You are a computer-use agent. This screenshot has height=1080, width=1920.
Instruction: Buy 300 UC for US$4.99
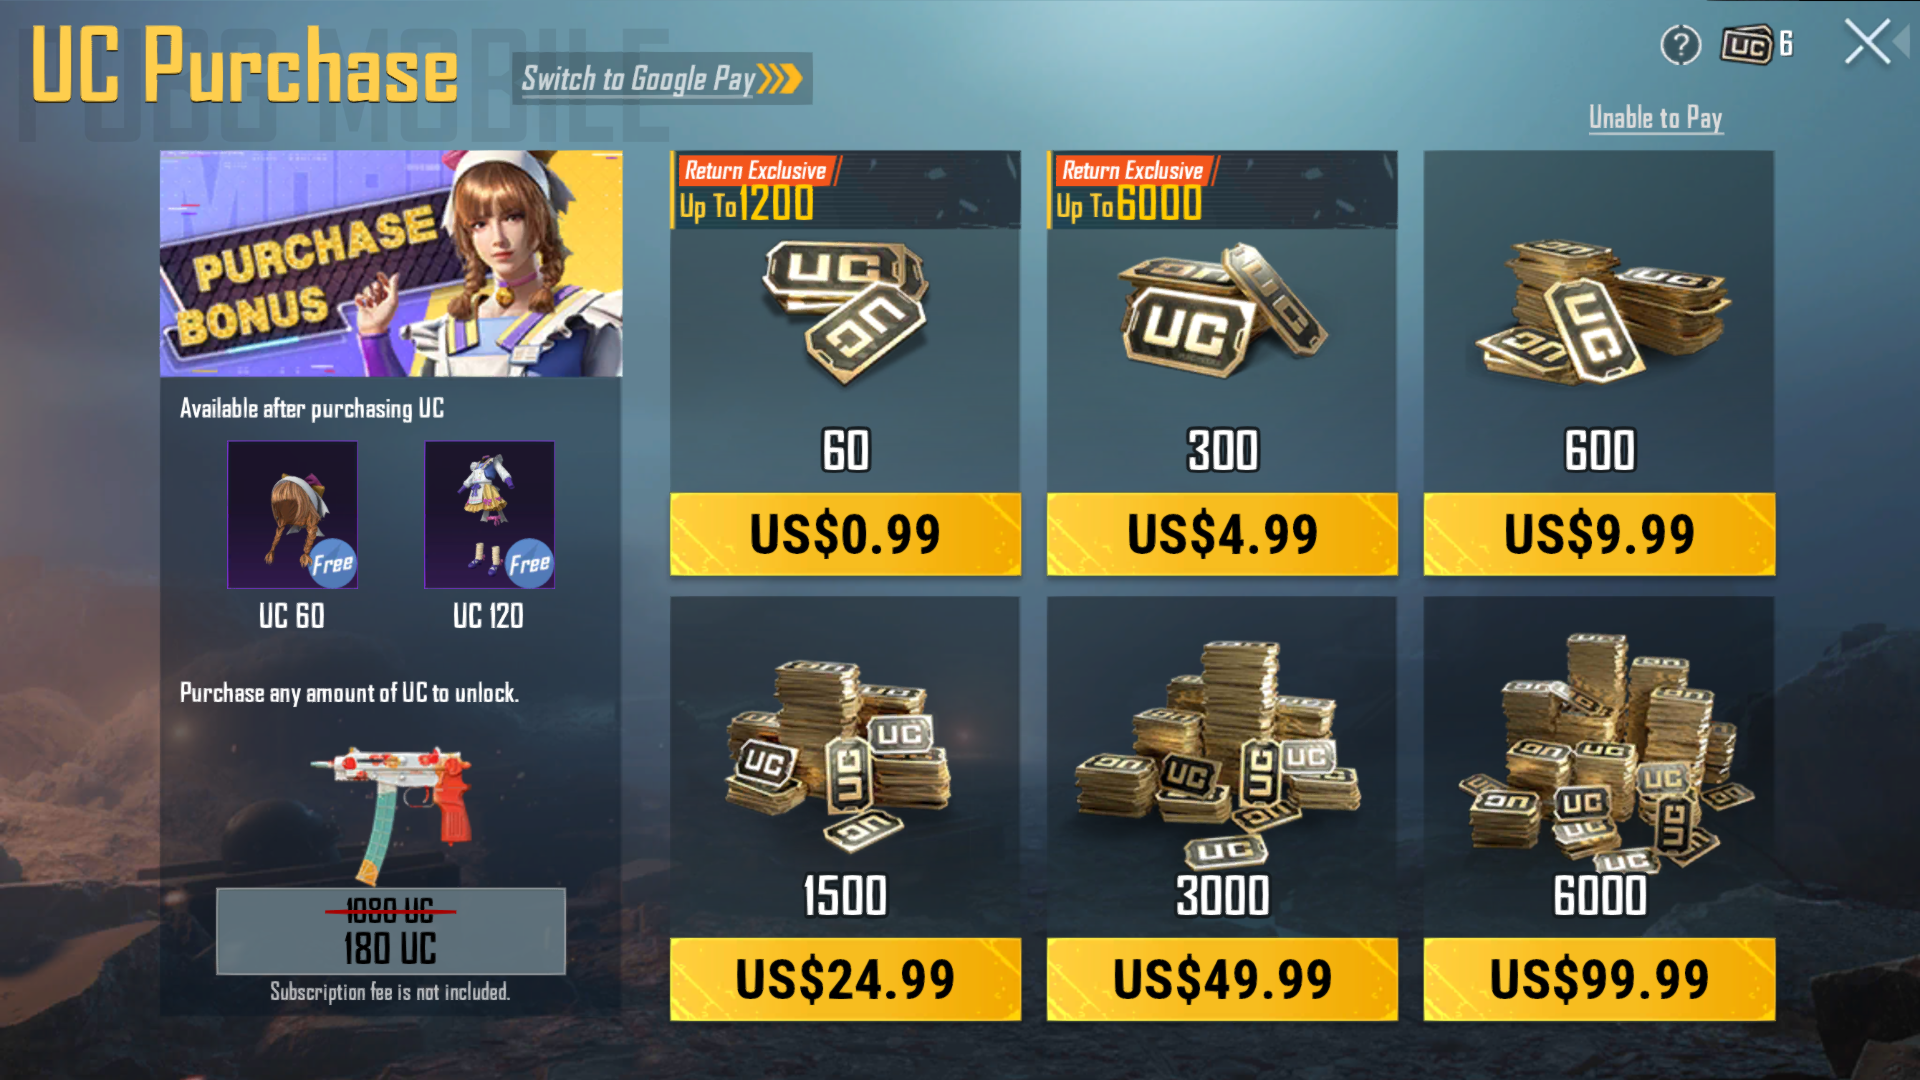pos(1222,534)
